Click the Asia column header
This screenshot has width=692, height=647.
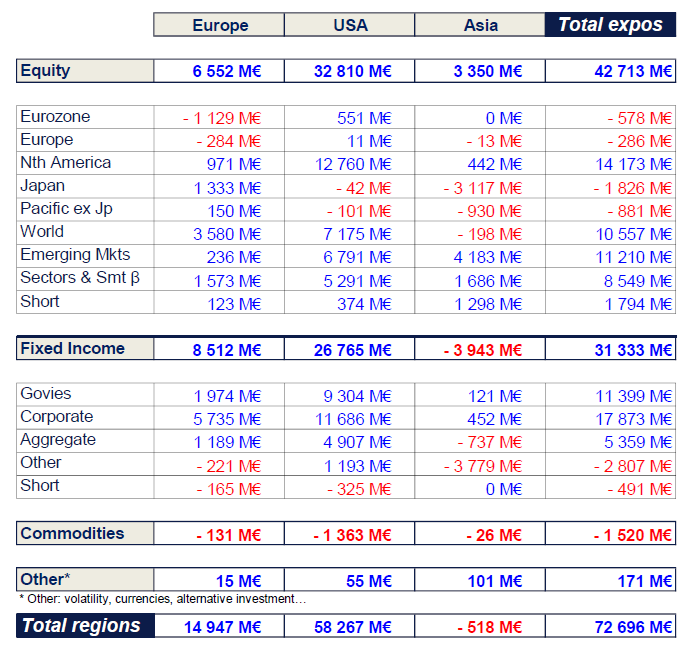479,25
